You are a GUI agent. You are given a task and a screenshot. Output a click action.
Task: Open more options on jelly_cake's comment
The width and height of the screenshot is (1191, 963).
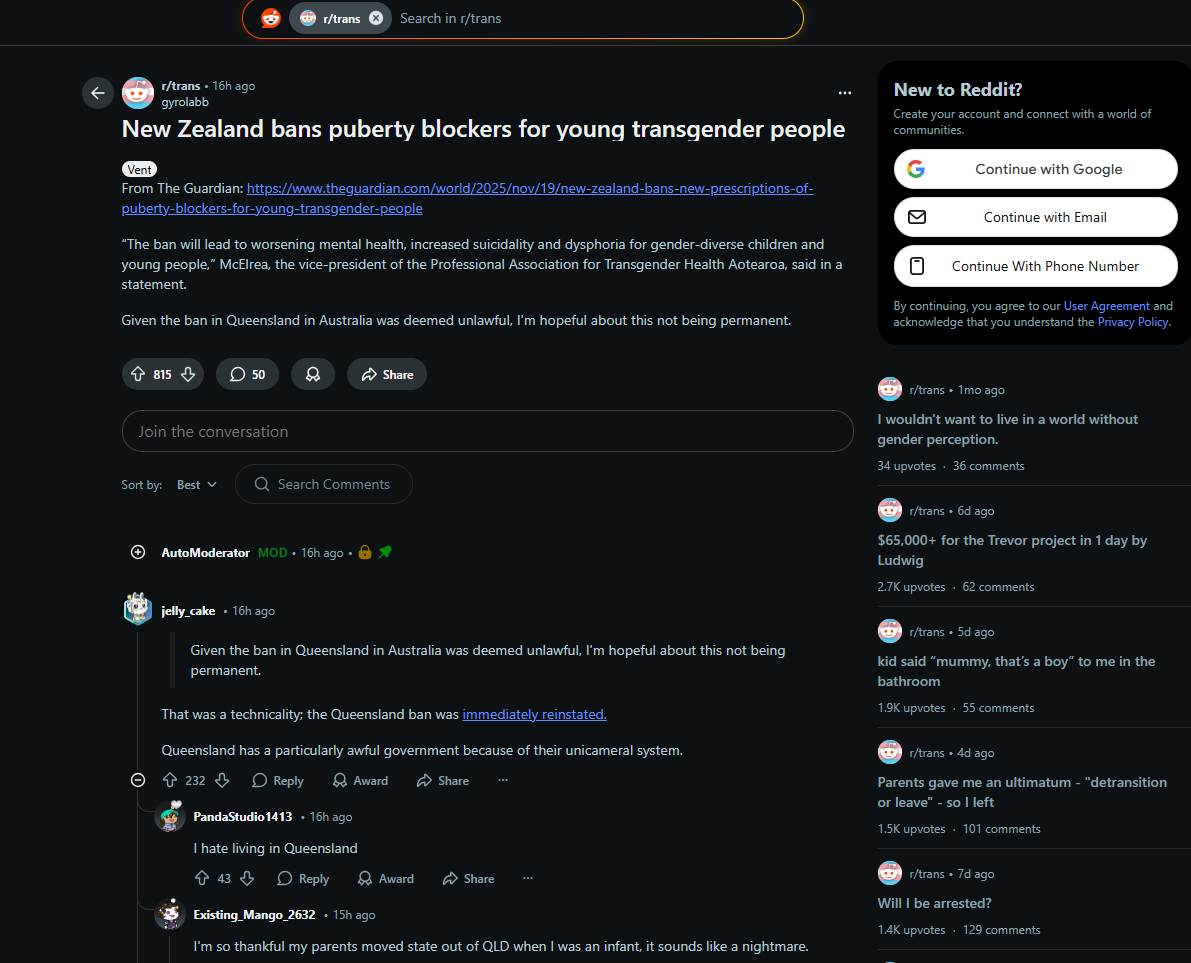tap(503, 780)
